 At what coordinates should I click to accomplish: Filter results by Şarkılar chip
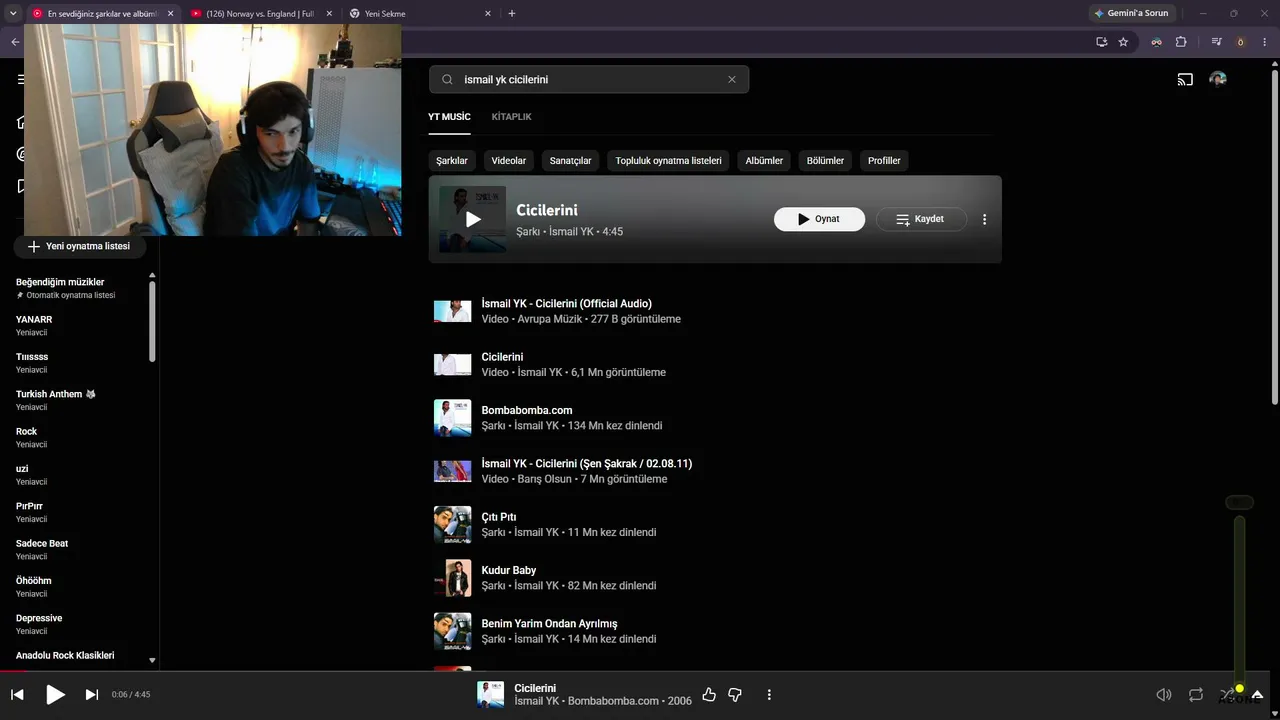point(452,160)
